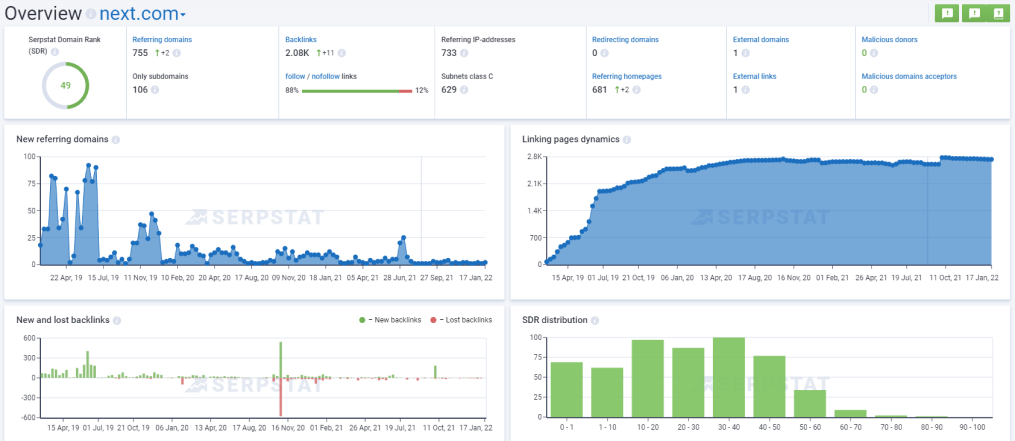Click info icon next to Serpstat Domain Rank (SDR)
Viewport: 1015px width, 441px height.
point(55,52)
